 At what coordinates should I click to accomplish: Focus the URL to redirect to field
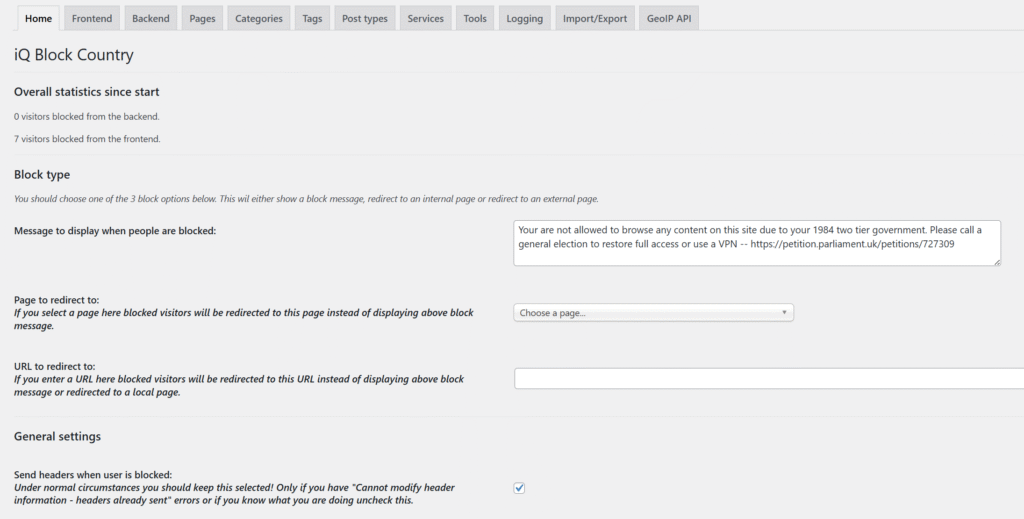pos(769,379)
